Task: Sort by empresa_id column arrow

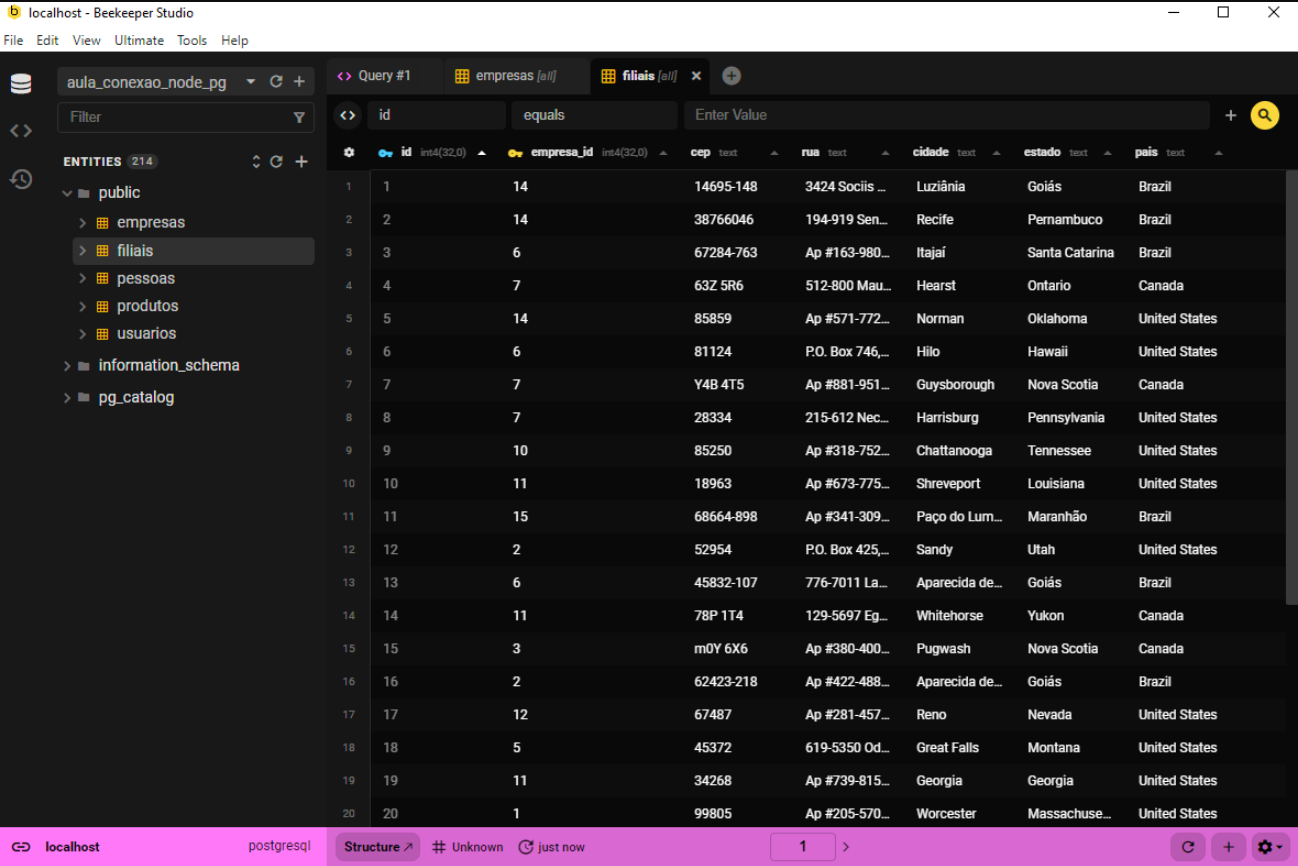Action: pos(663,153)
